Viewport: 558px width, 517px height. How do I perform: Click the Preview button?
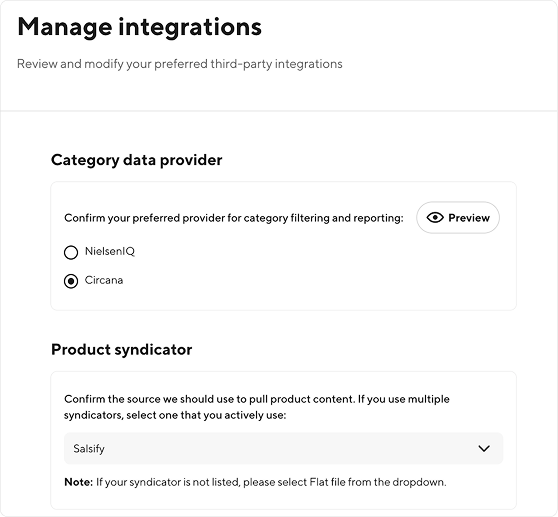tap(458, 217)
